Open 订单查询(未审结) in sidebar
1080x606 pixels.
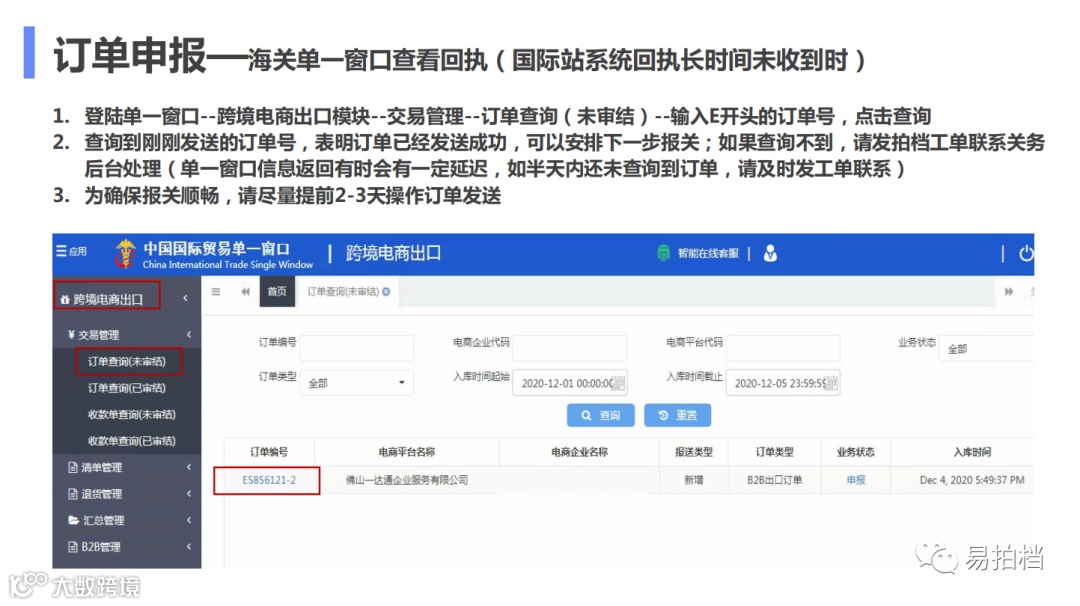(127, 362)
